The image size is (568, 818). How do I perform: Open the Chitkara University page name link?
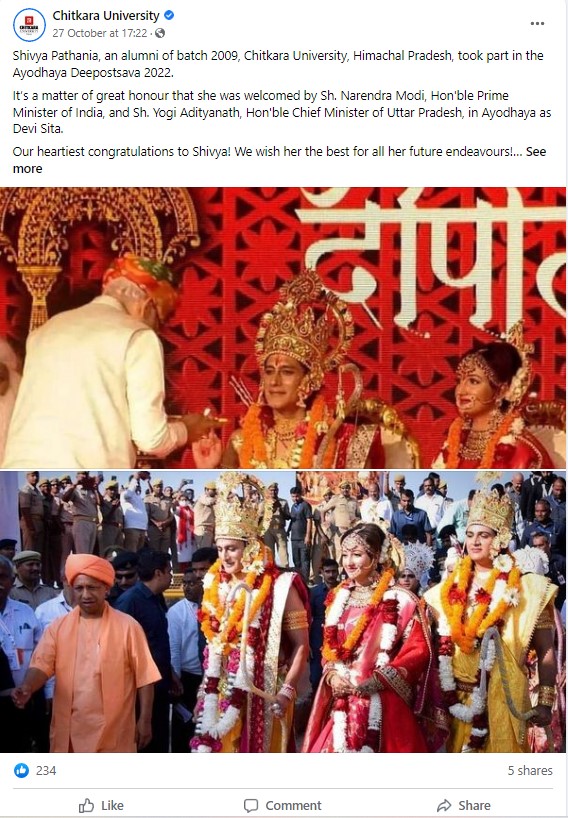[x=106, y=16]
